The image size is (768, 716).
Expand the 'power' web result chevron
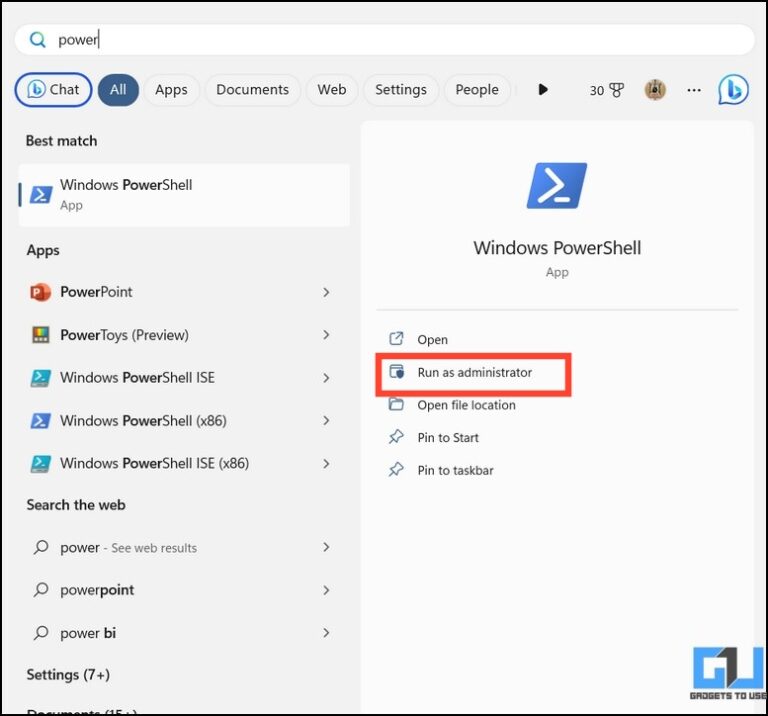pos(326,547)
